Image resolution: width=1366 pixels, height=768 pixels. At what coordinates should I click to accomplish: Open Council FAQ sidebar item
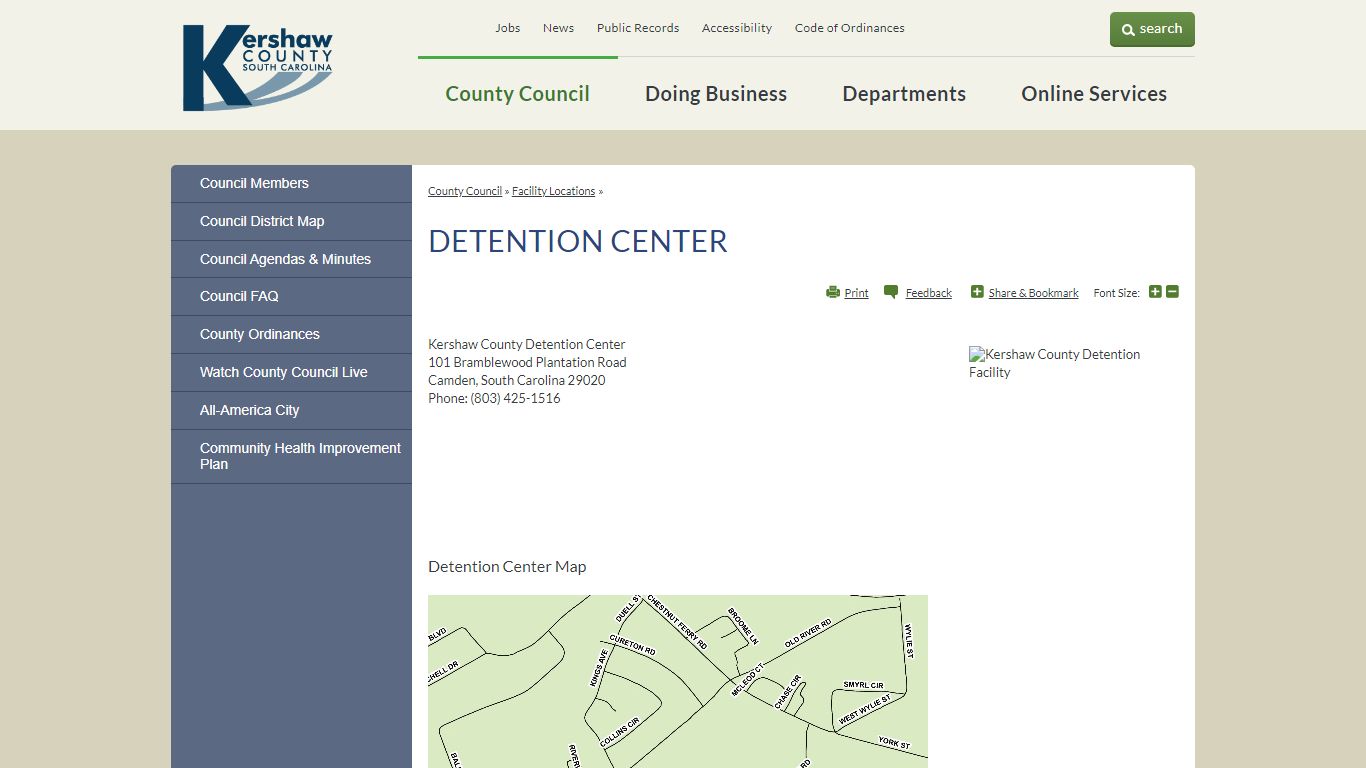[291, 297]
